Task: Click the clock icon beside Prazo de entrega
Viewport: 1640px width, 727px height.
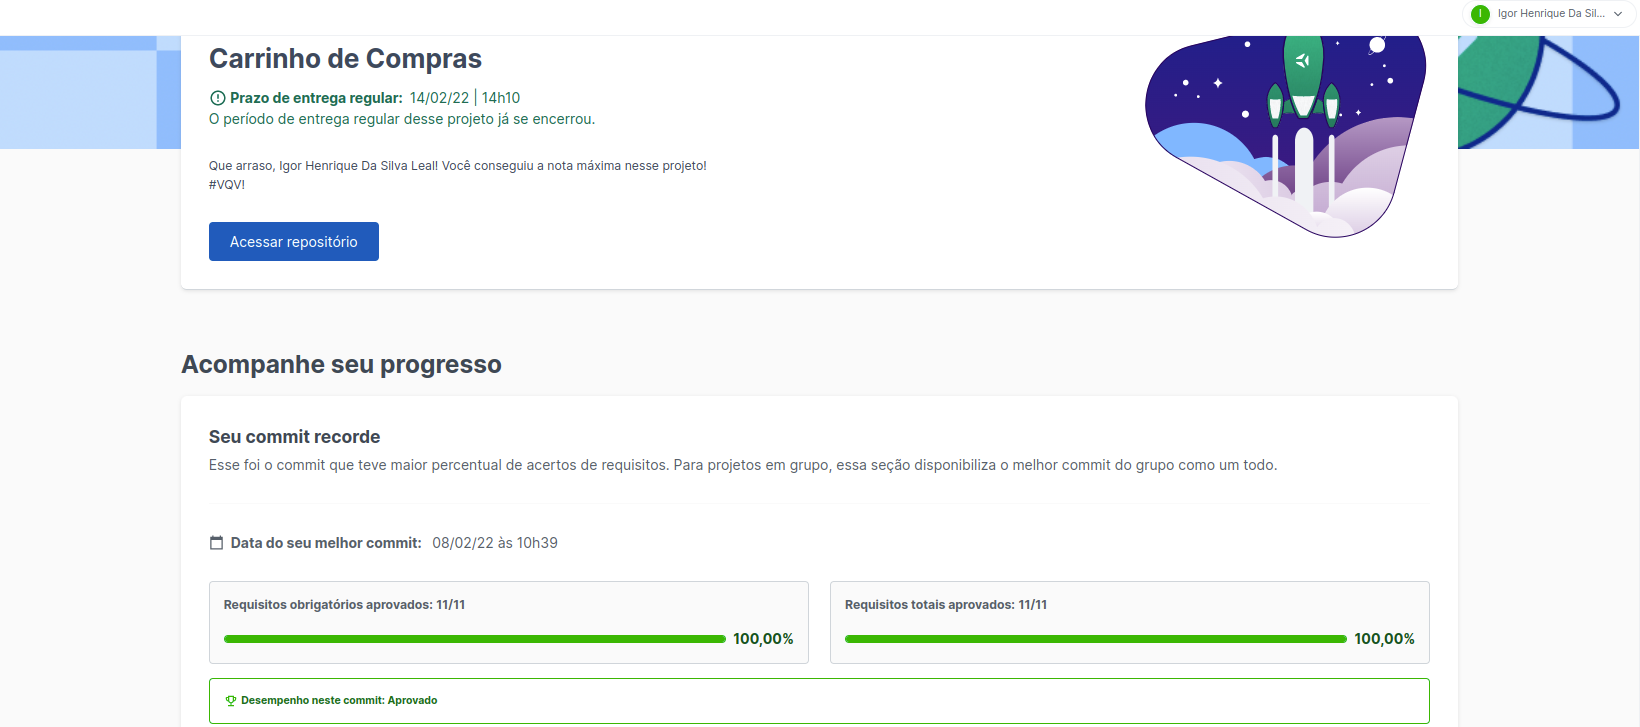Action: click(217, 98)
